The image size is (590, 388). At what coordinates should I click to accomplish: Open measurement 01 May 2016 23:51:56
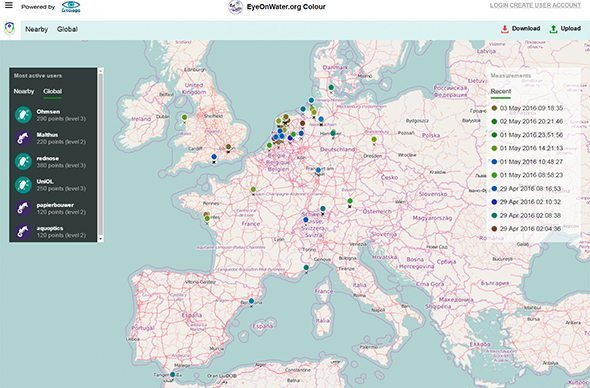click(x=527, y=135)
